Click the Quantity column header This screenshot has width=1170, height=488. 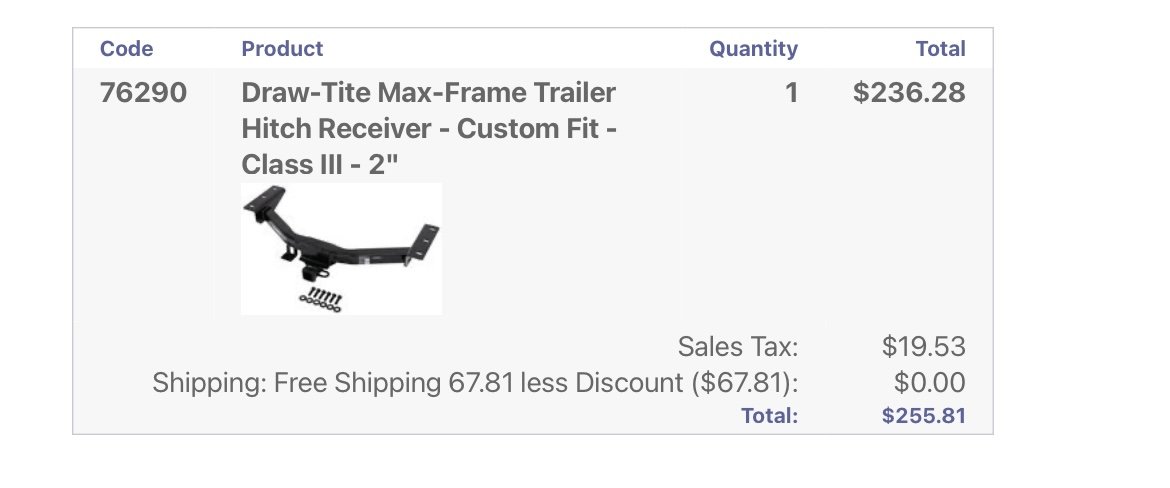pyautogui.click(x=753, y=49)
